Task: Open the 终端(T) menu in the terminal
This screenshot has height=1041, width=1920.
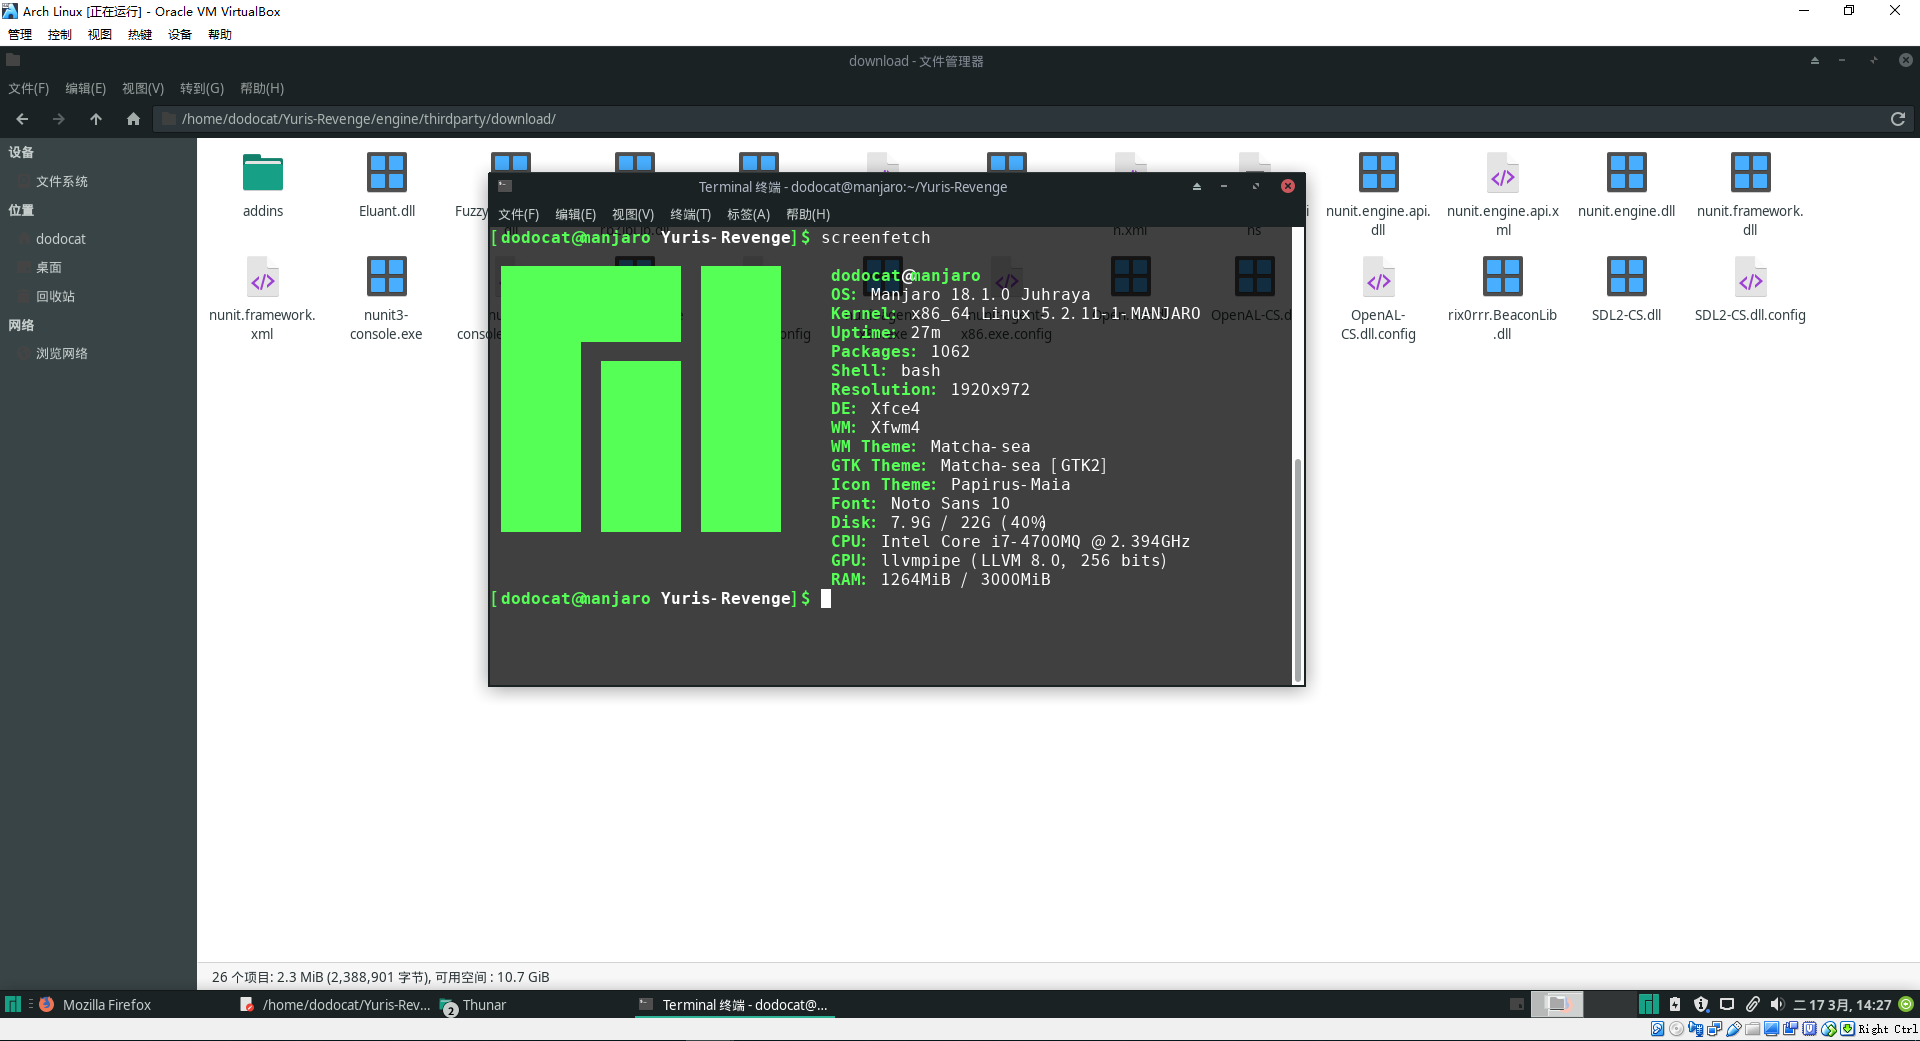Action: pos(690,214)
